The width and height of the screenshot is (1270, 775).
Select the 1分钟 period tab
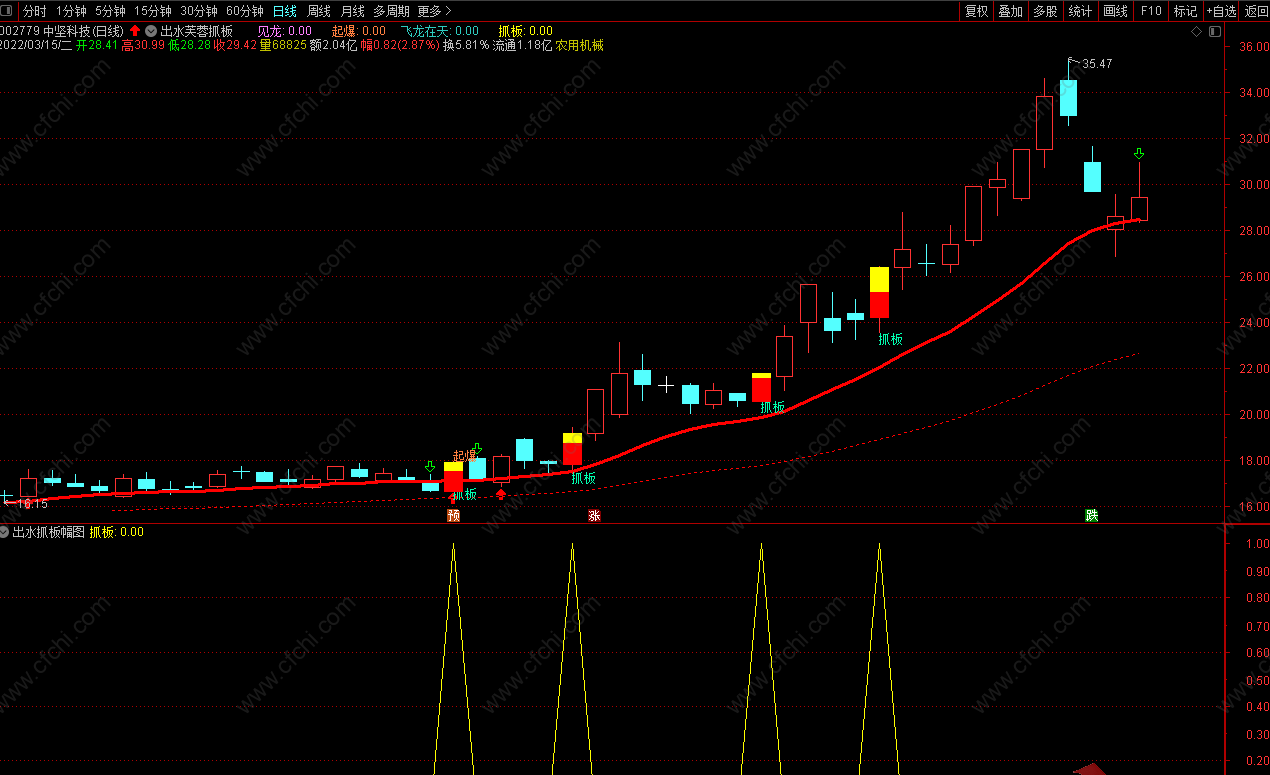pyautogui.click(x=71, y=11)
